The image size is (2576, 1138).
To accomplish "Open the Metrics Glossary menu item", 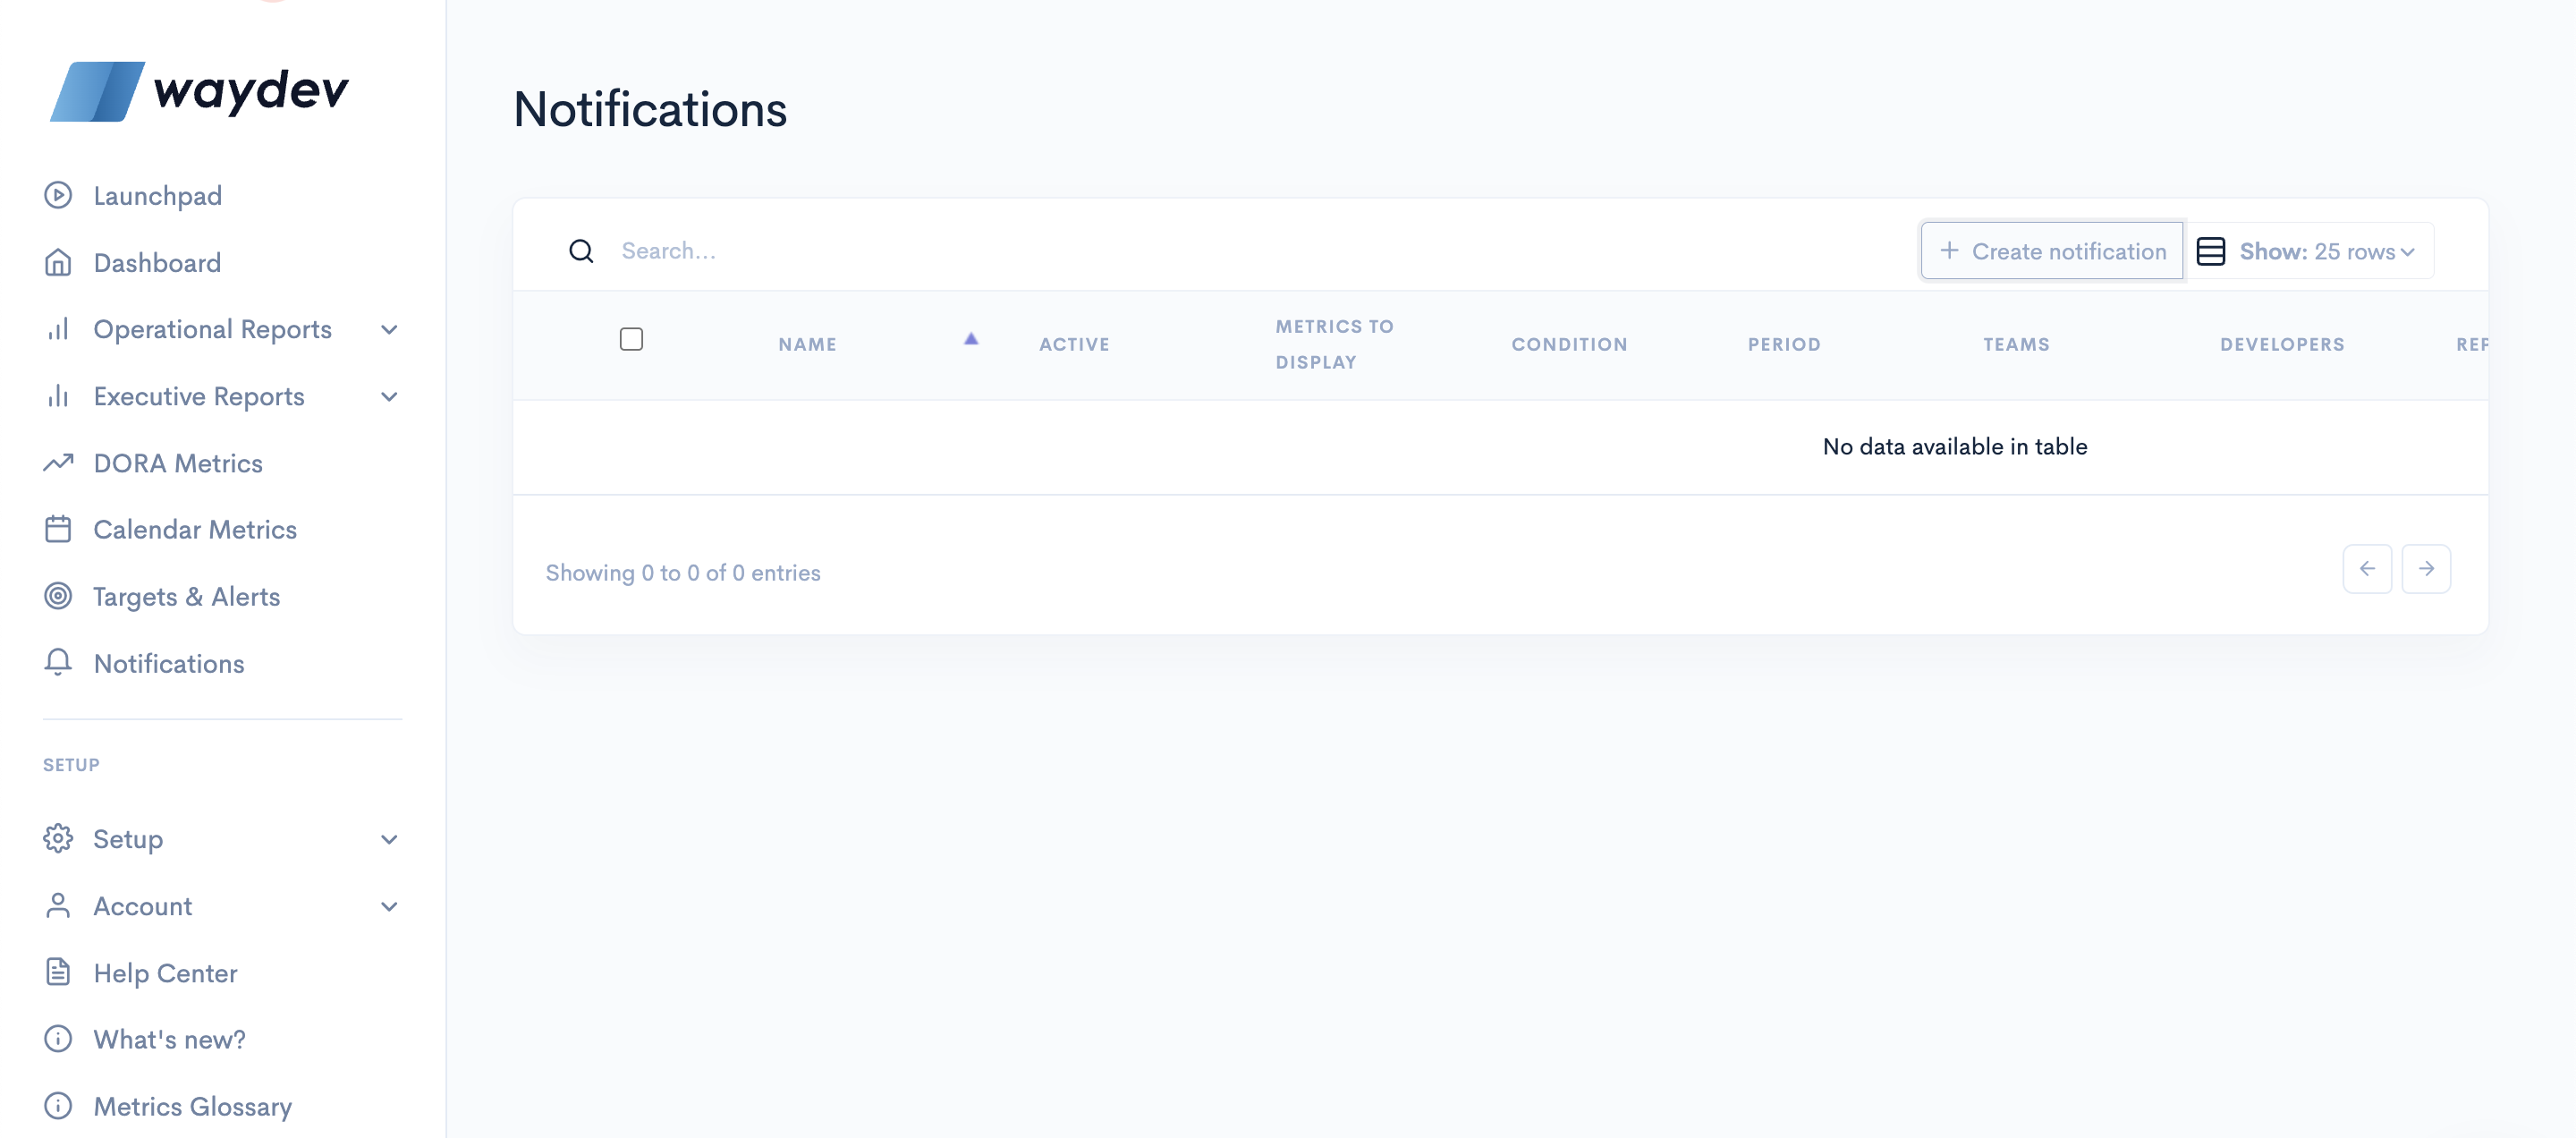I will pyautogui.click(x=192, y=1106).
